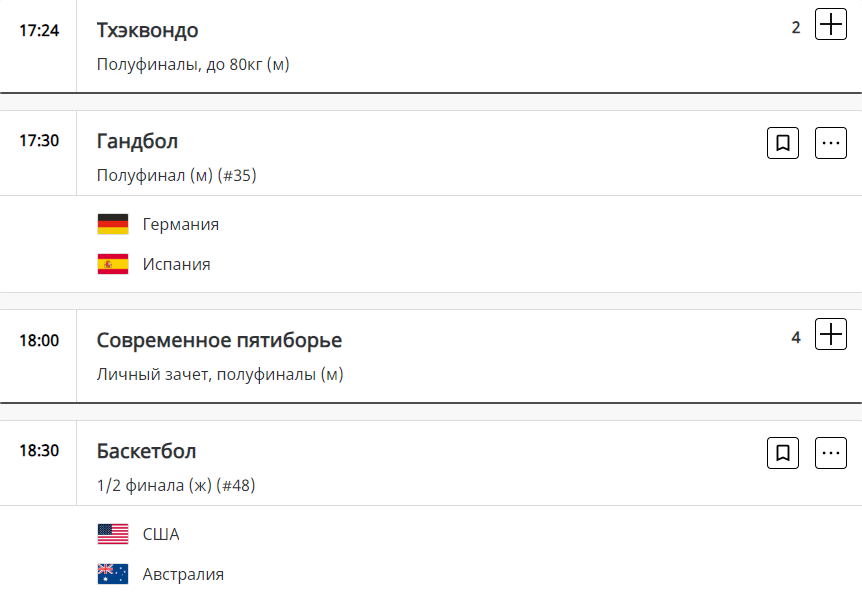Click the Spain flag icon
The image size is (862, 601).
[113, 264]
